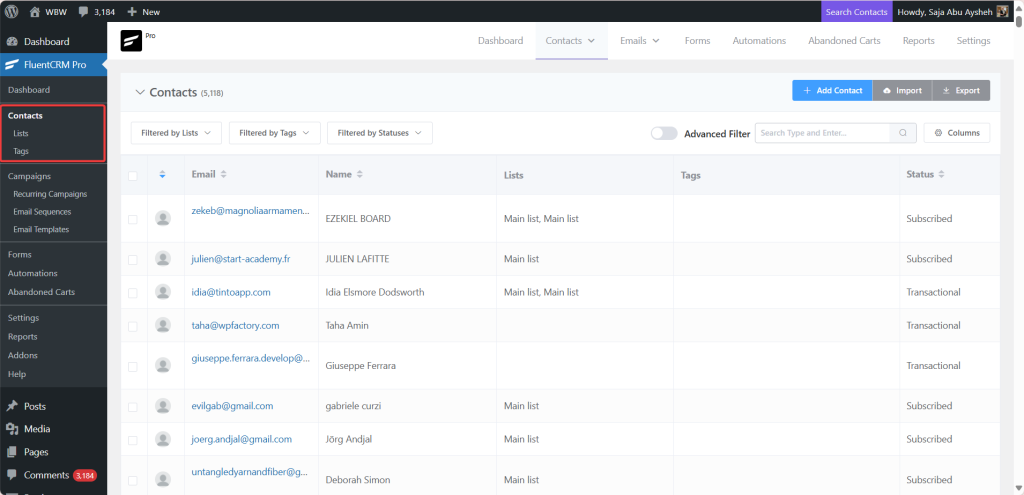Click the plus New icon in admin bar
Viewport: 1024px width, 495px height.
(132, 12)
